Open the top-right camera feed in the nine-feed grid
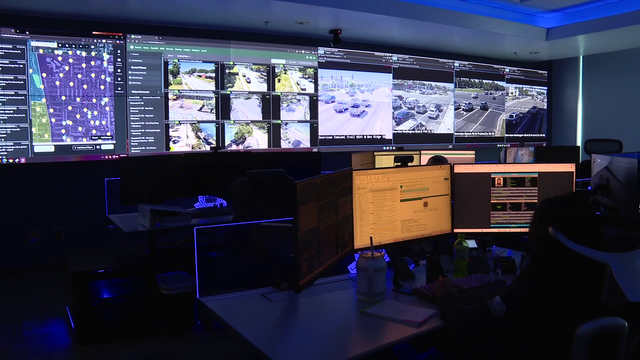640x360 pixels. (295, 79)
